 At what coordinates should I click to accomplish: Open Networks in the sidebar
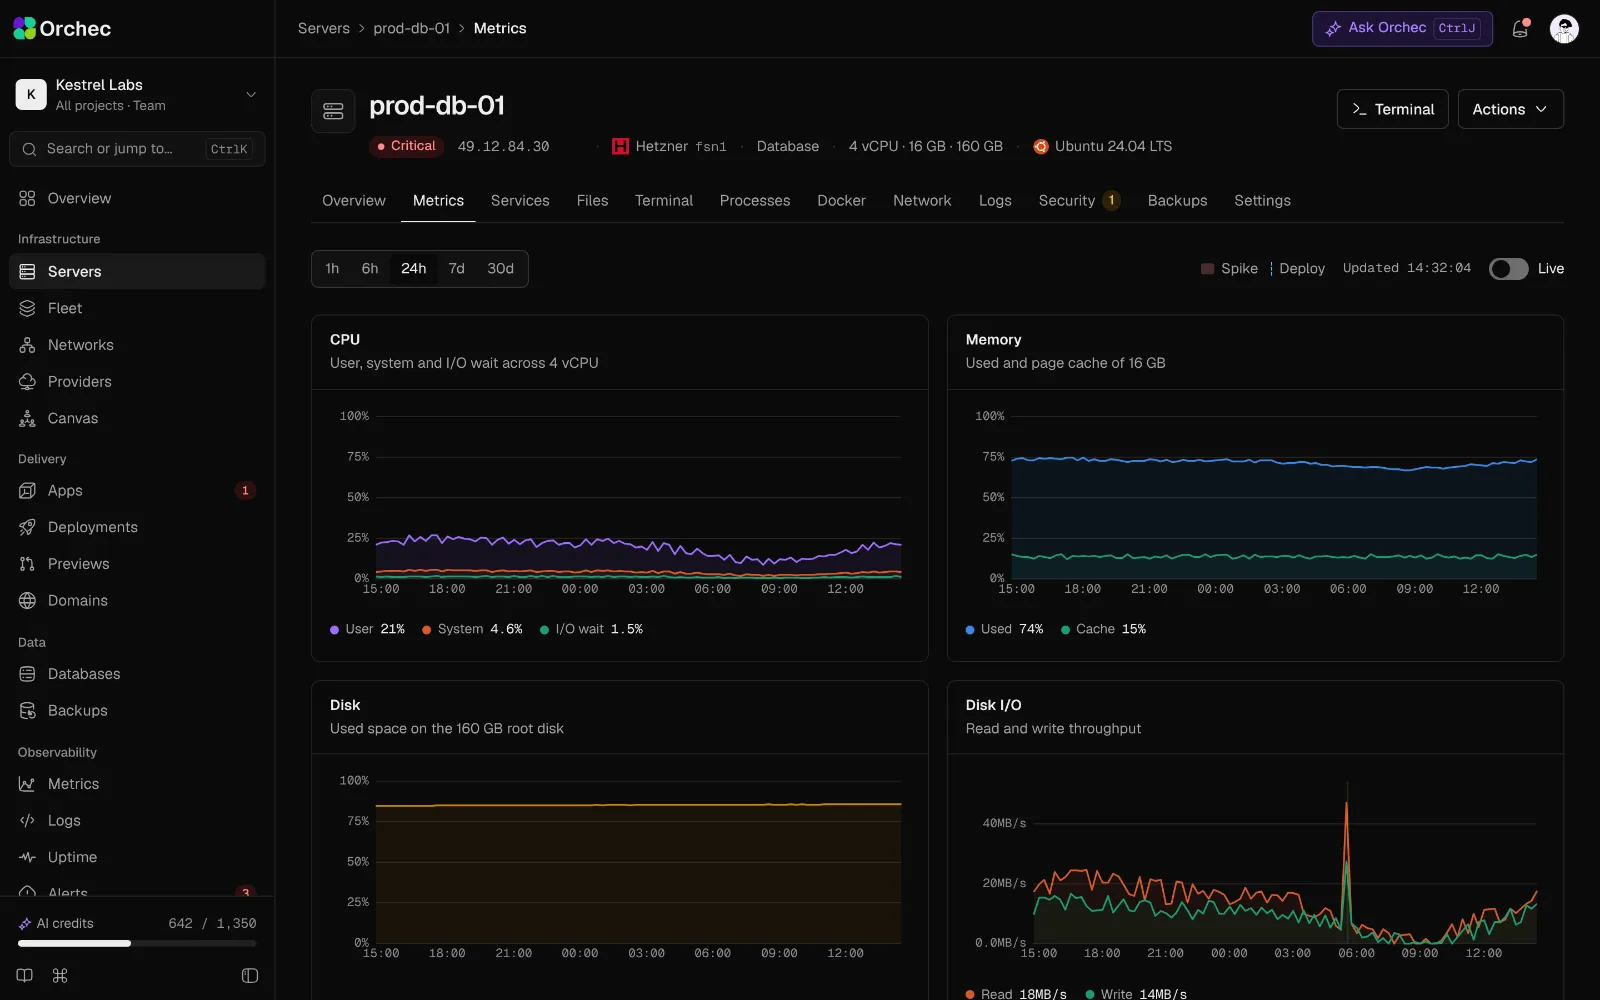(x=137, y=345)
